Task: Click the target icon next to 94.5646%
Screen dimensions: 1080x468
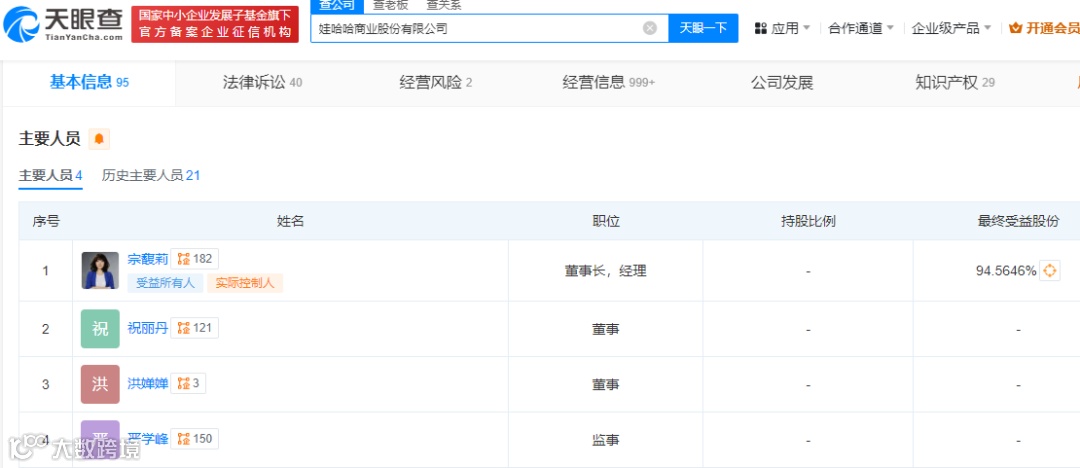Action: 1050,271
